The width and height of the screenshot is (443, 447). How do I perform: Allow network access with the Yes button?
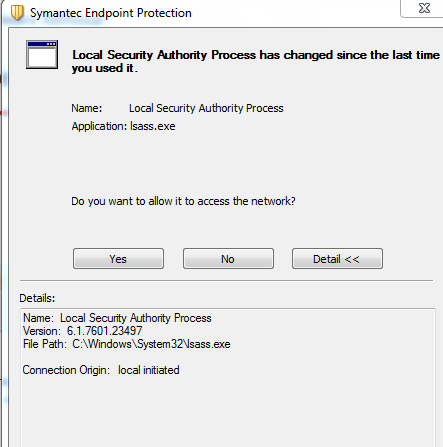pos(118,259)
